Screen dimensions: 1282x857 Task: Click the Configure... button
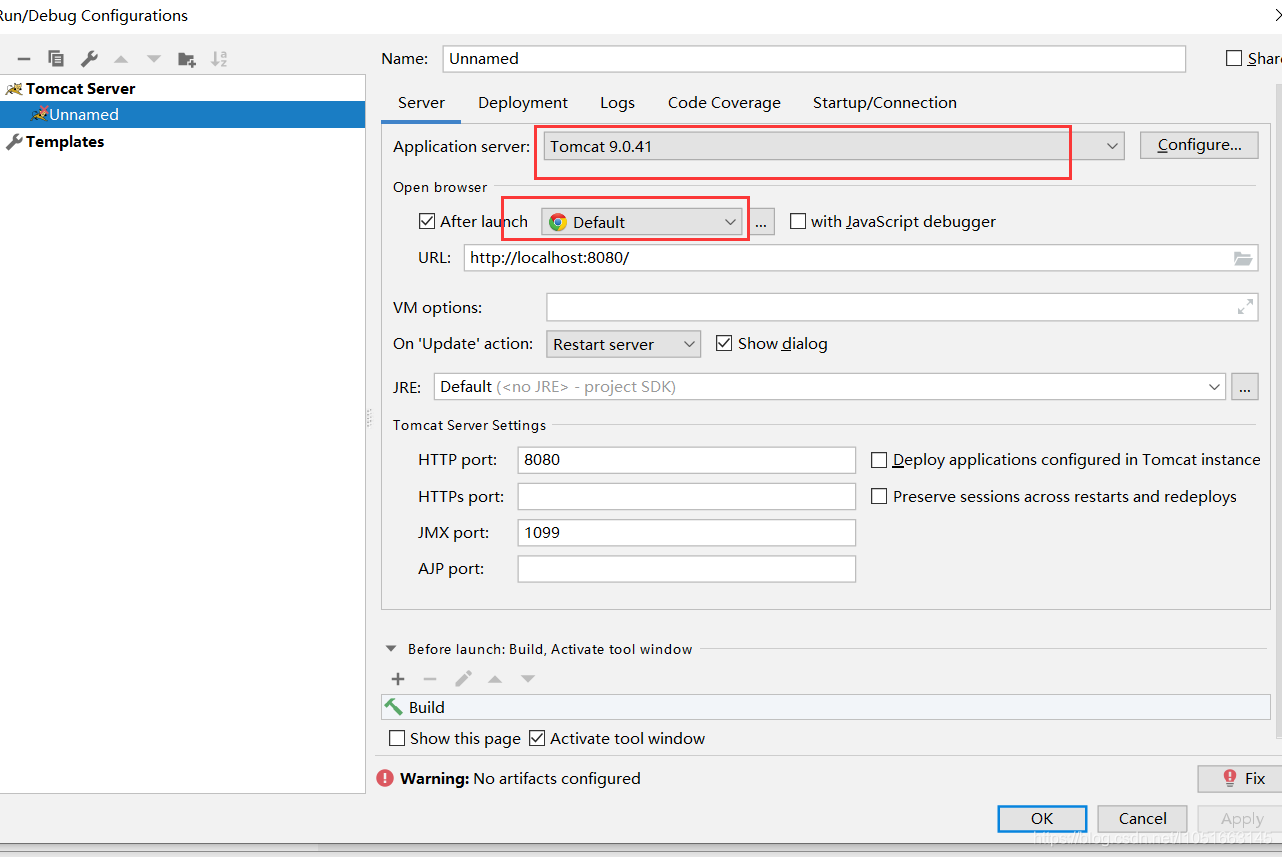[1200, 145]
